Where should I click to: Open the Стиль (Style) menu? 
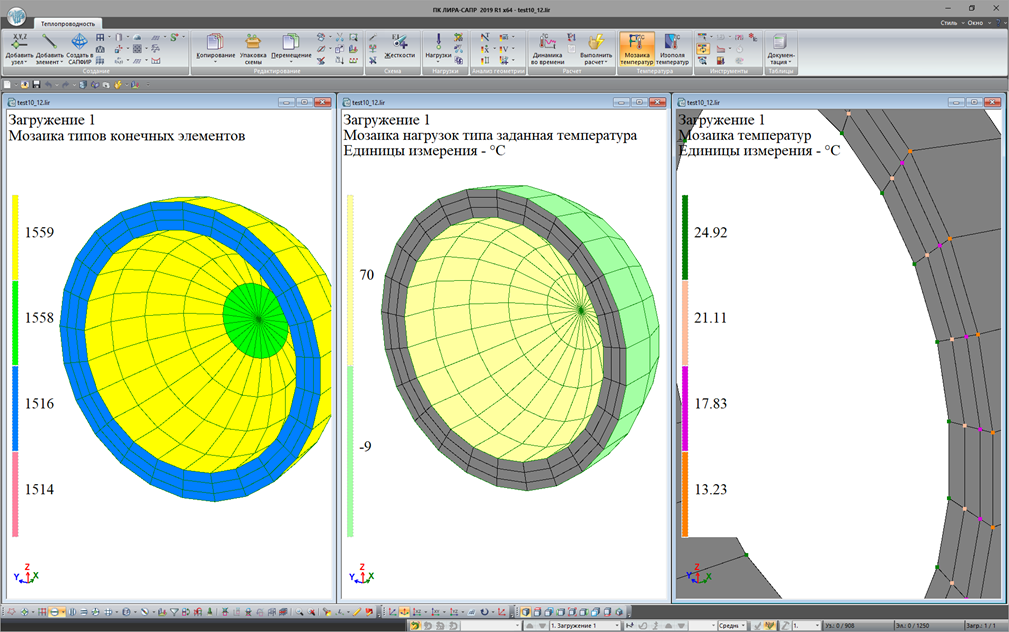tap(948, 22)
